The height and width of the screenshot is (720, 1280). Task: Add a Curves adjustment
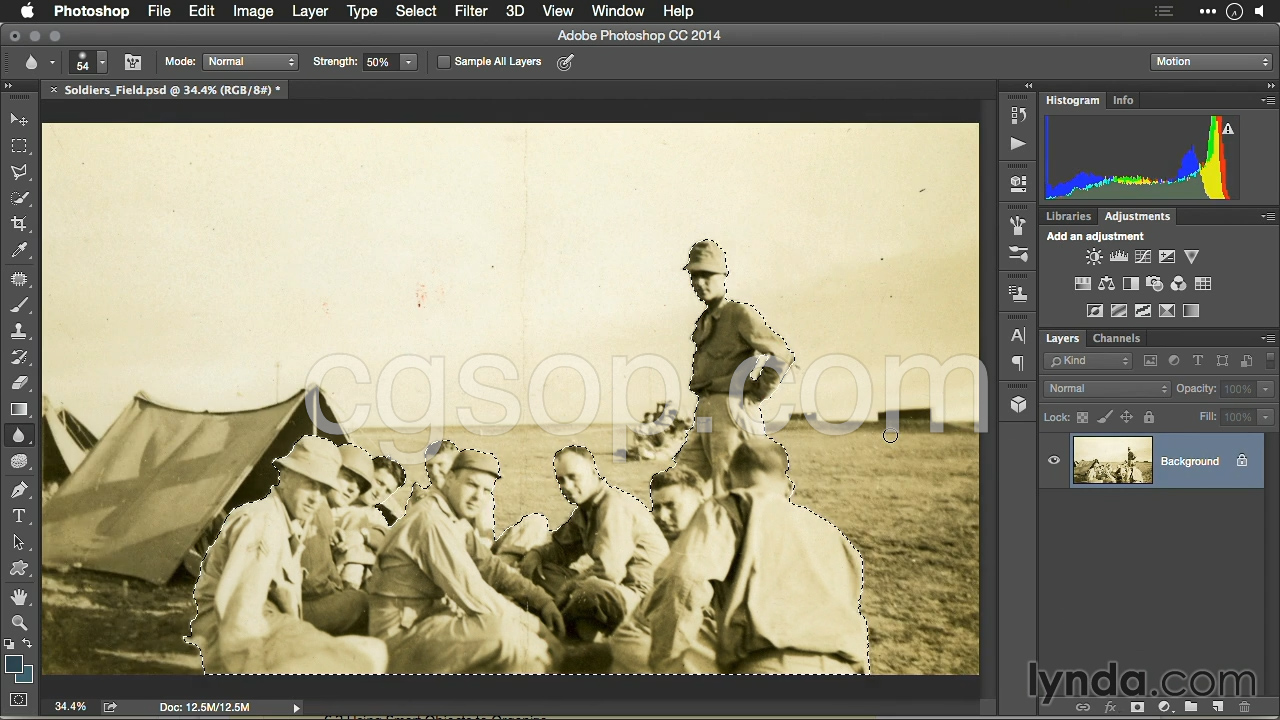point(1143,257)
